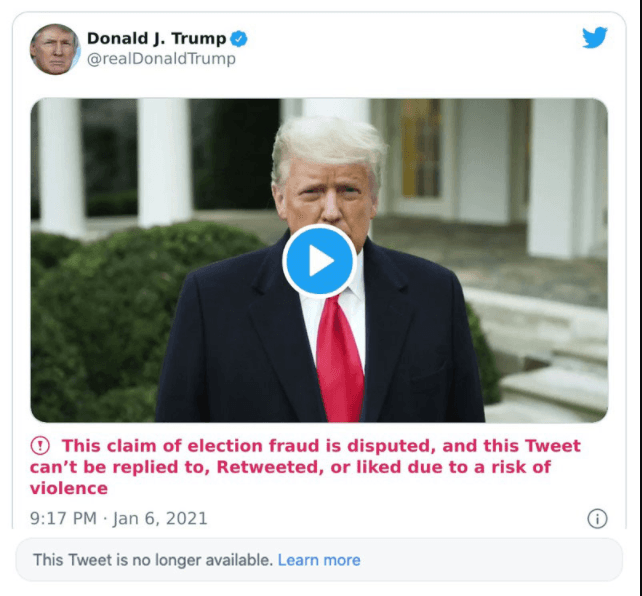642x596 pixels.
Task: Follow the Learn more link
Action: point(319,560)
